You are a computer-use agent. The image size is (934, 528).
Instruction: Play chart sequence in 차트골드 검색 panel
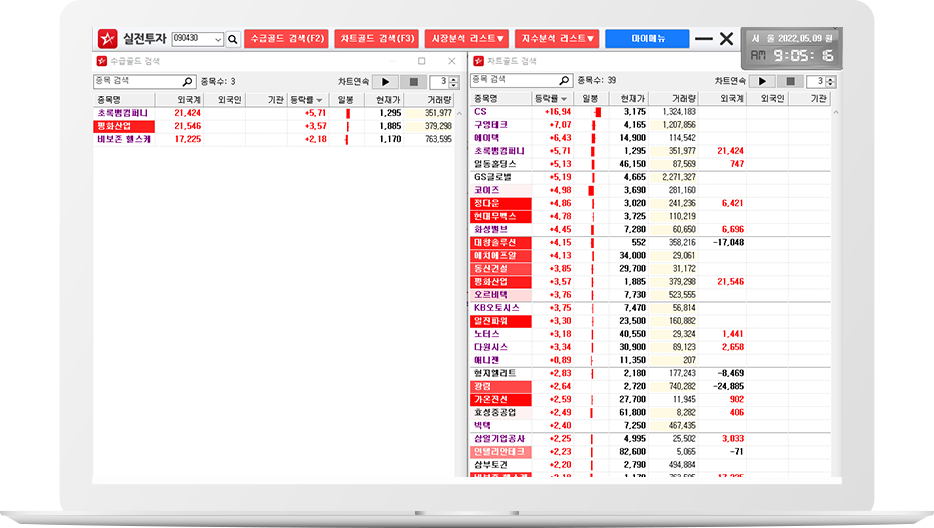(x=762, y=81)
